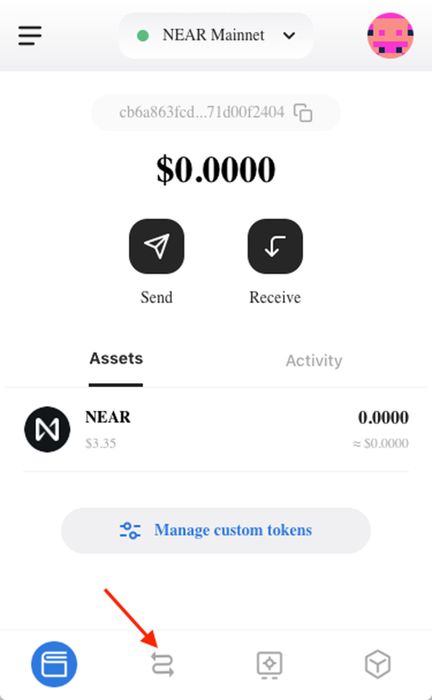Screen dimensions: 432x700
Task: Open the cube icon tab in the bottom bar
Action: tap(378, 664)
